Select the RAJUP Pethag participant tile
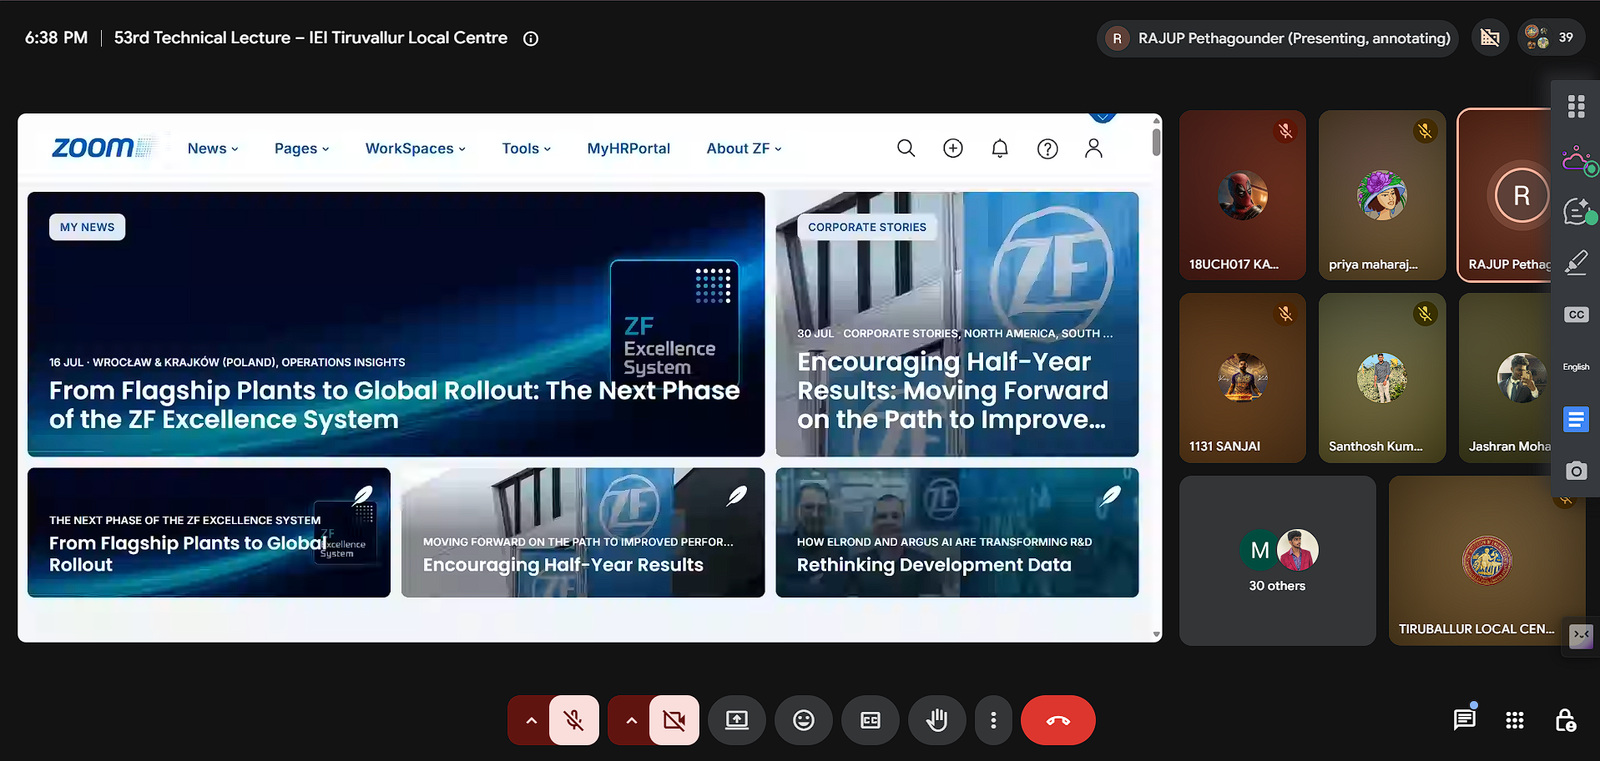Image resolution: width=1600 pixels, height=761 pixels. click(1505, 195)
